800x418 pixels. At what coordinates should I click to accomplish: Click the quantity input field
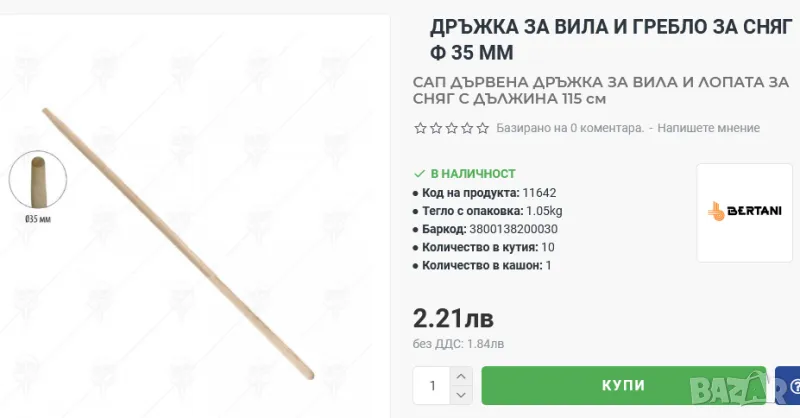tap(432, 385)
